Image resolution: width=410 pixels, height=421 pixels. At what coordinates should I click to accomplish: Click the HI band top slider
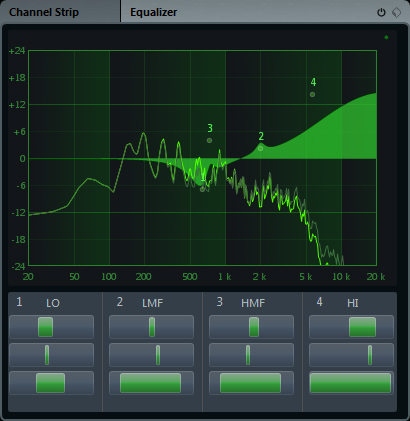pyautogui.click(x=352, y=327)
